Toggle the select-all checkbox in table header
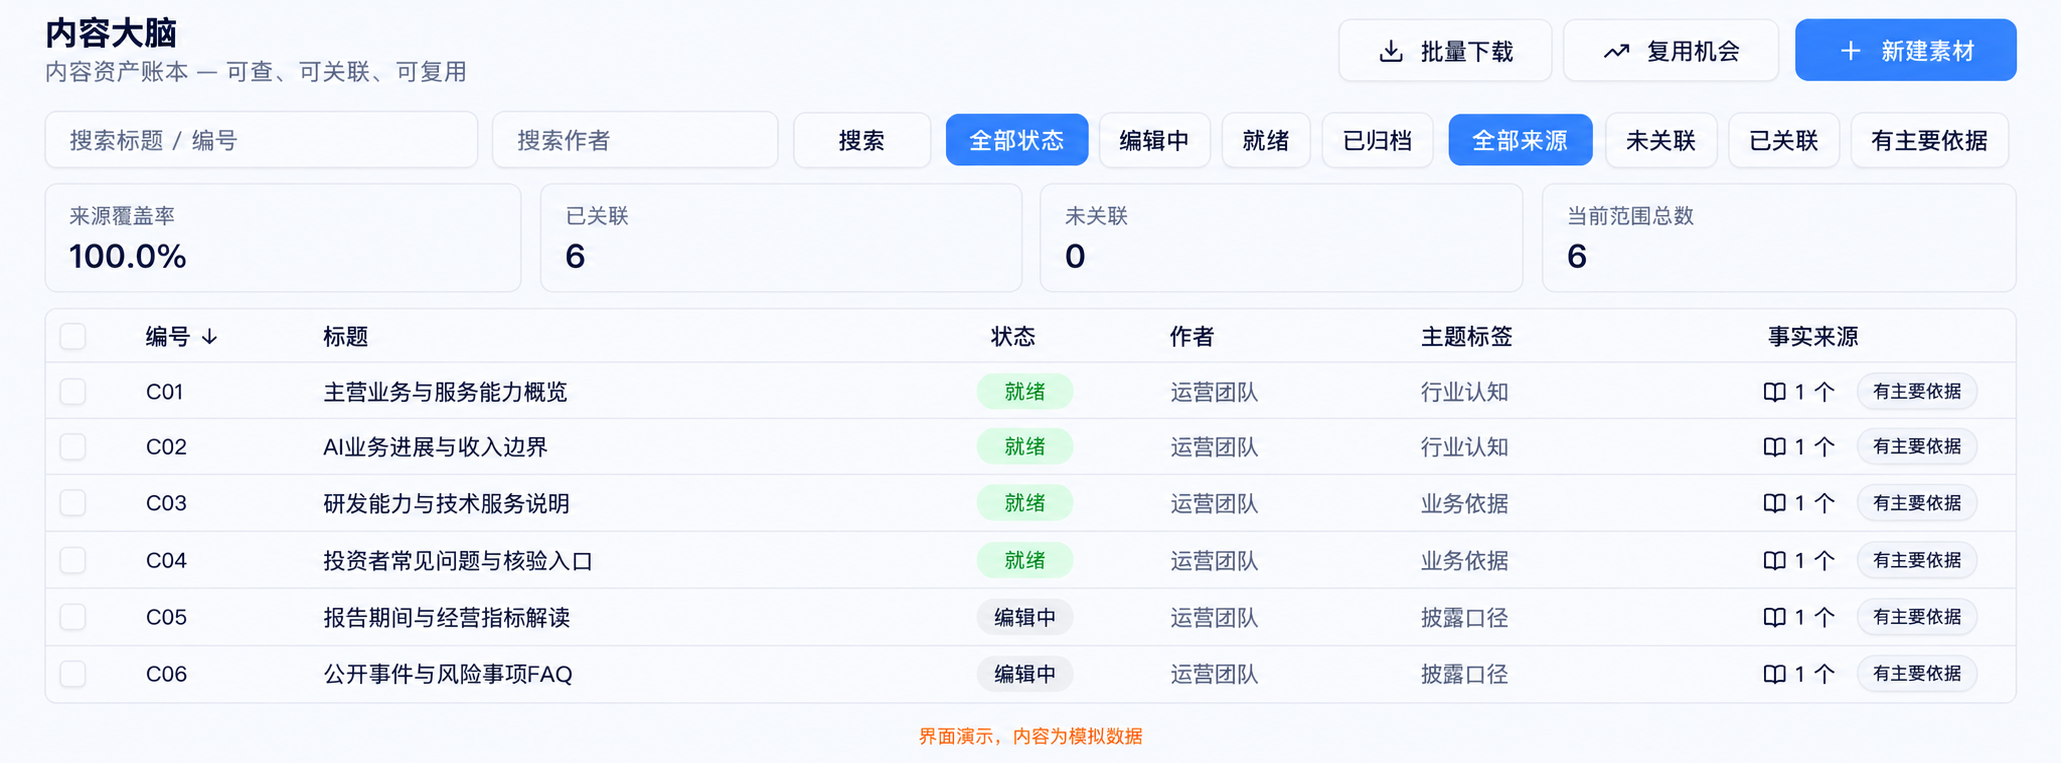 point(73,336)
